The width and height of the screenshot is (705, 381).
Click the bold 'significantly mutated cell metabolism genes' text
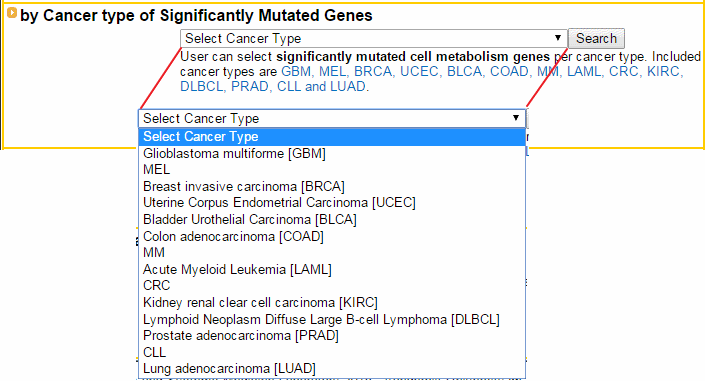pyautogui.click(x=413, y=57)
